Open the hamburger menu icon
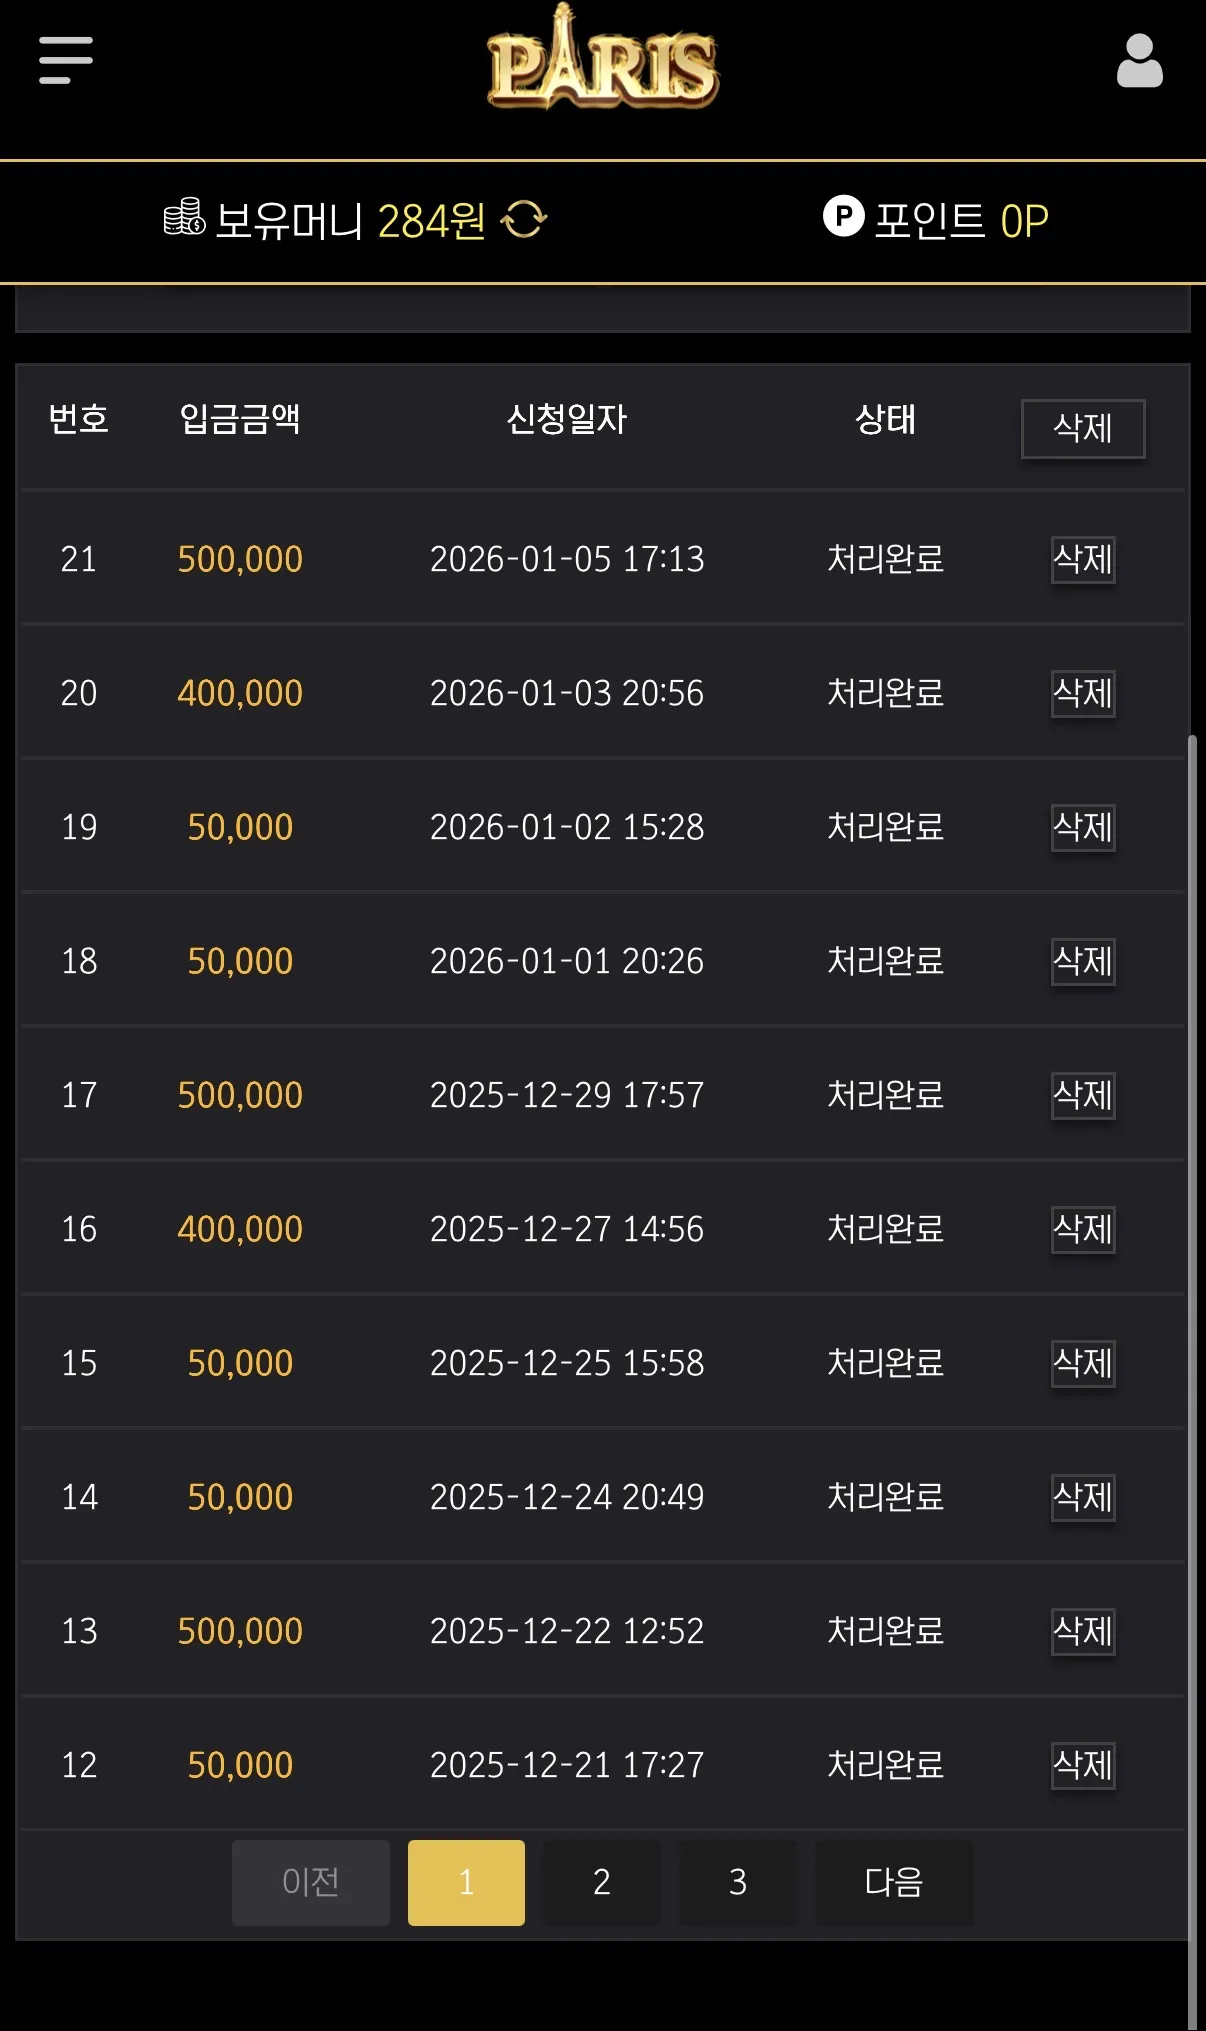The height and width of the screenshot is (2031, 1206). point(66,60)
